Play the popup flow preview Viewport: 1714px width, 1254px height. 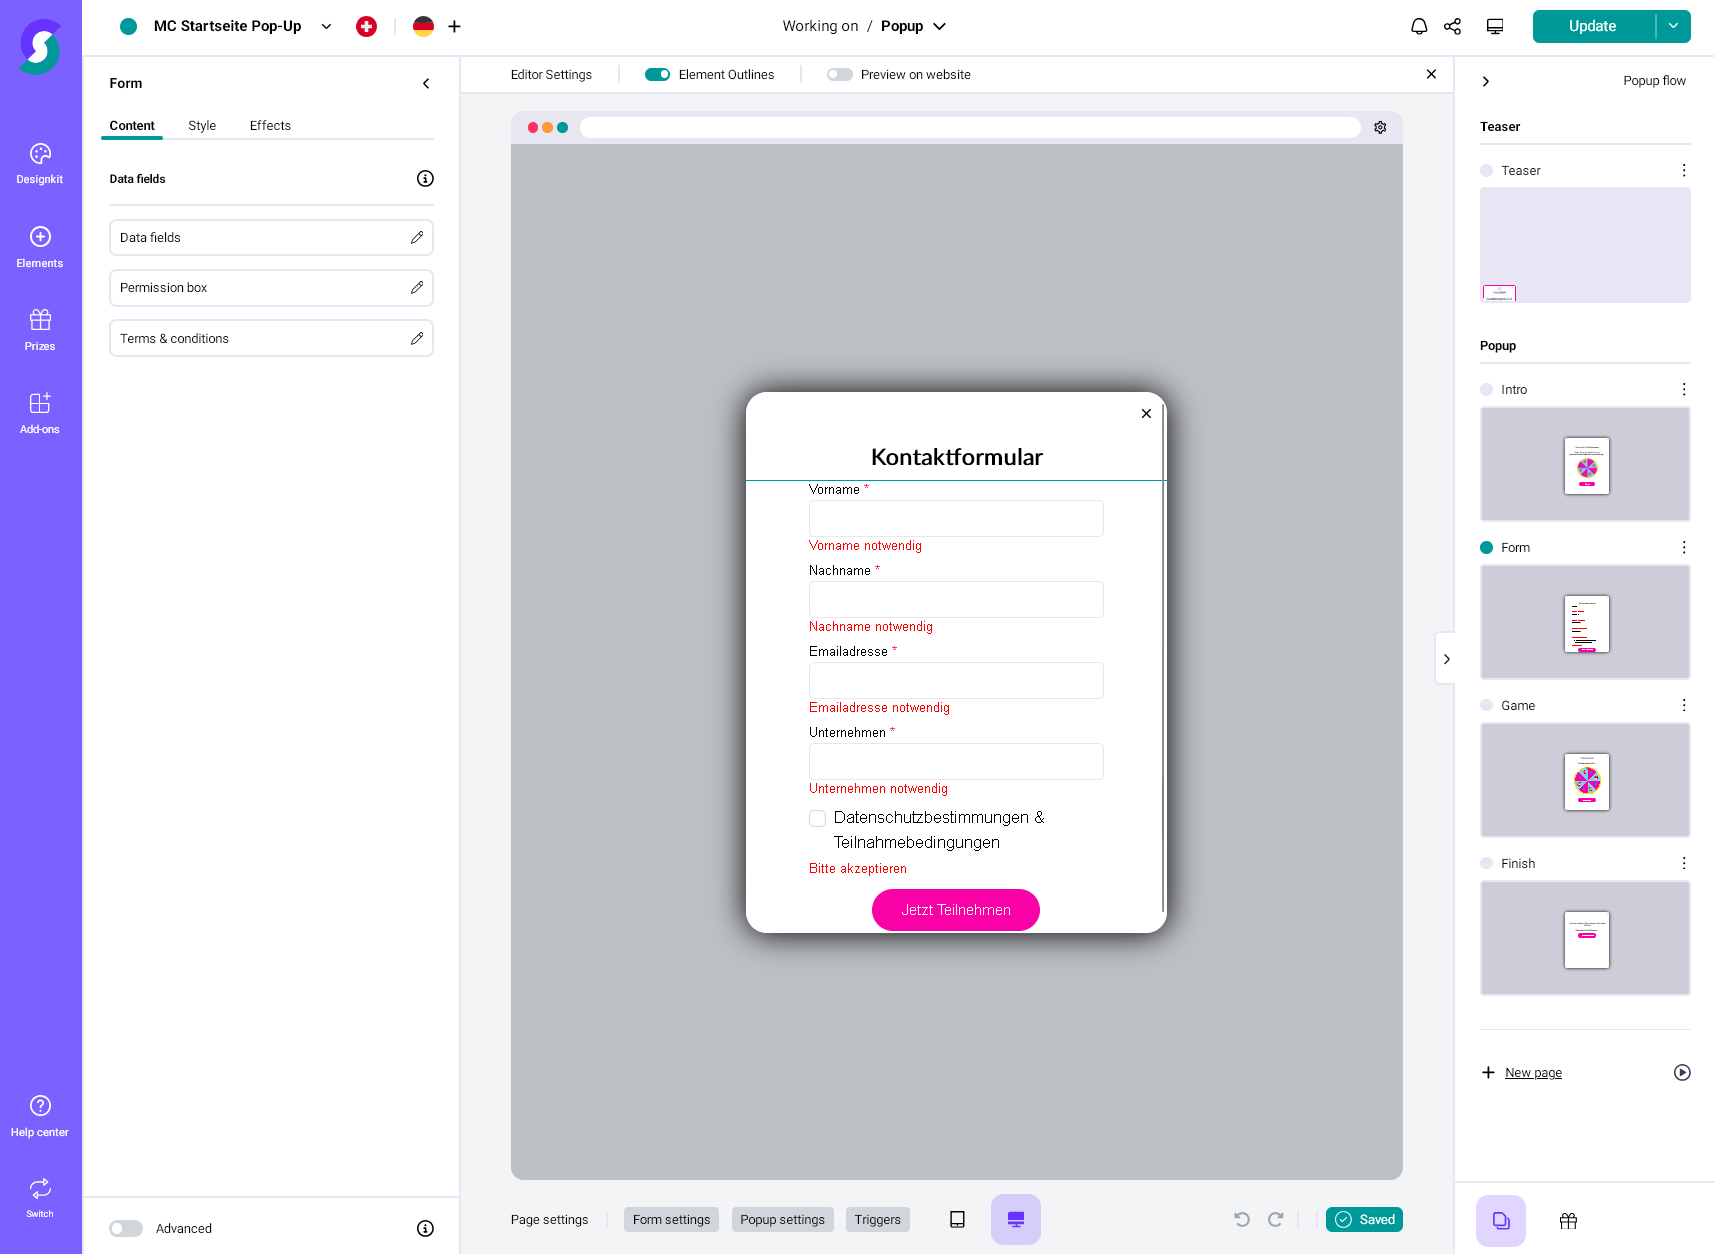coord(1682,1073)
